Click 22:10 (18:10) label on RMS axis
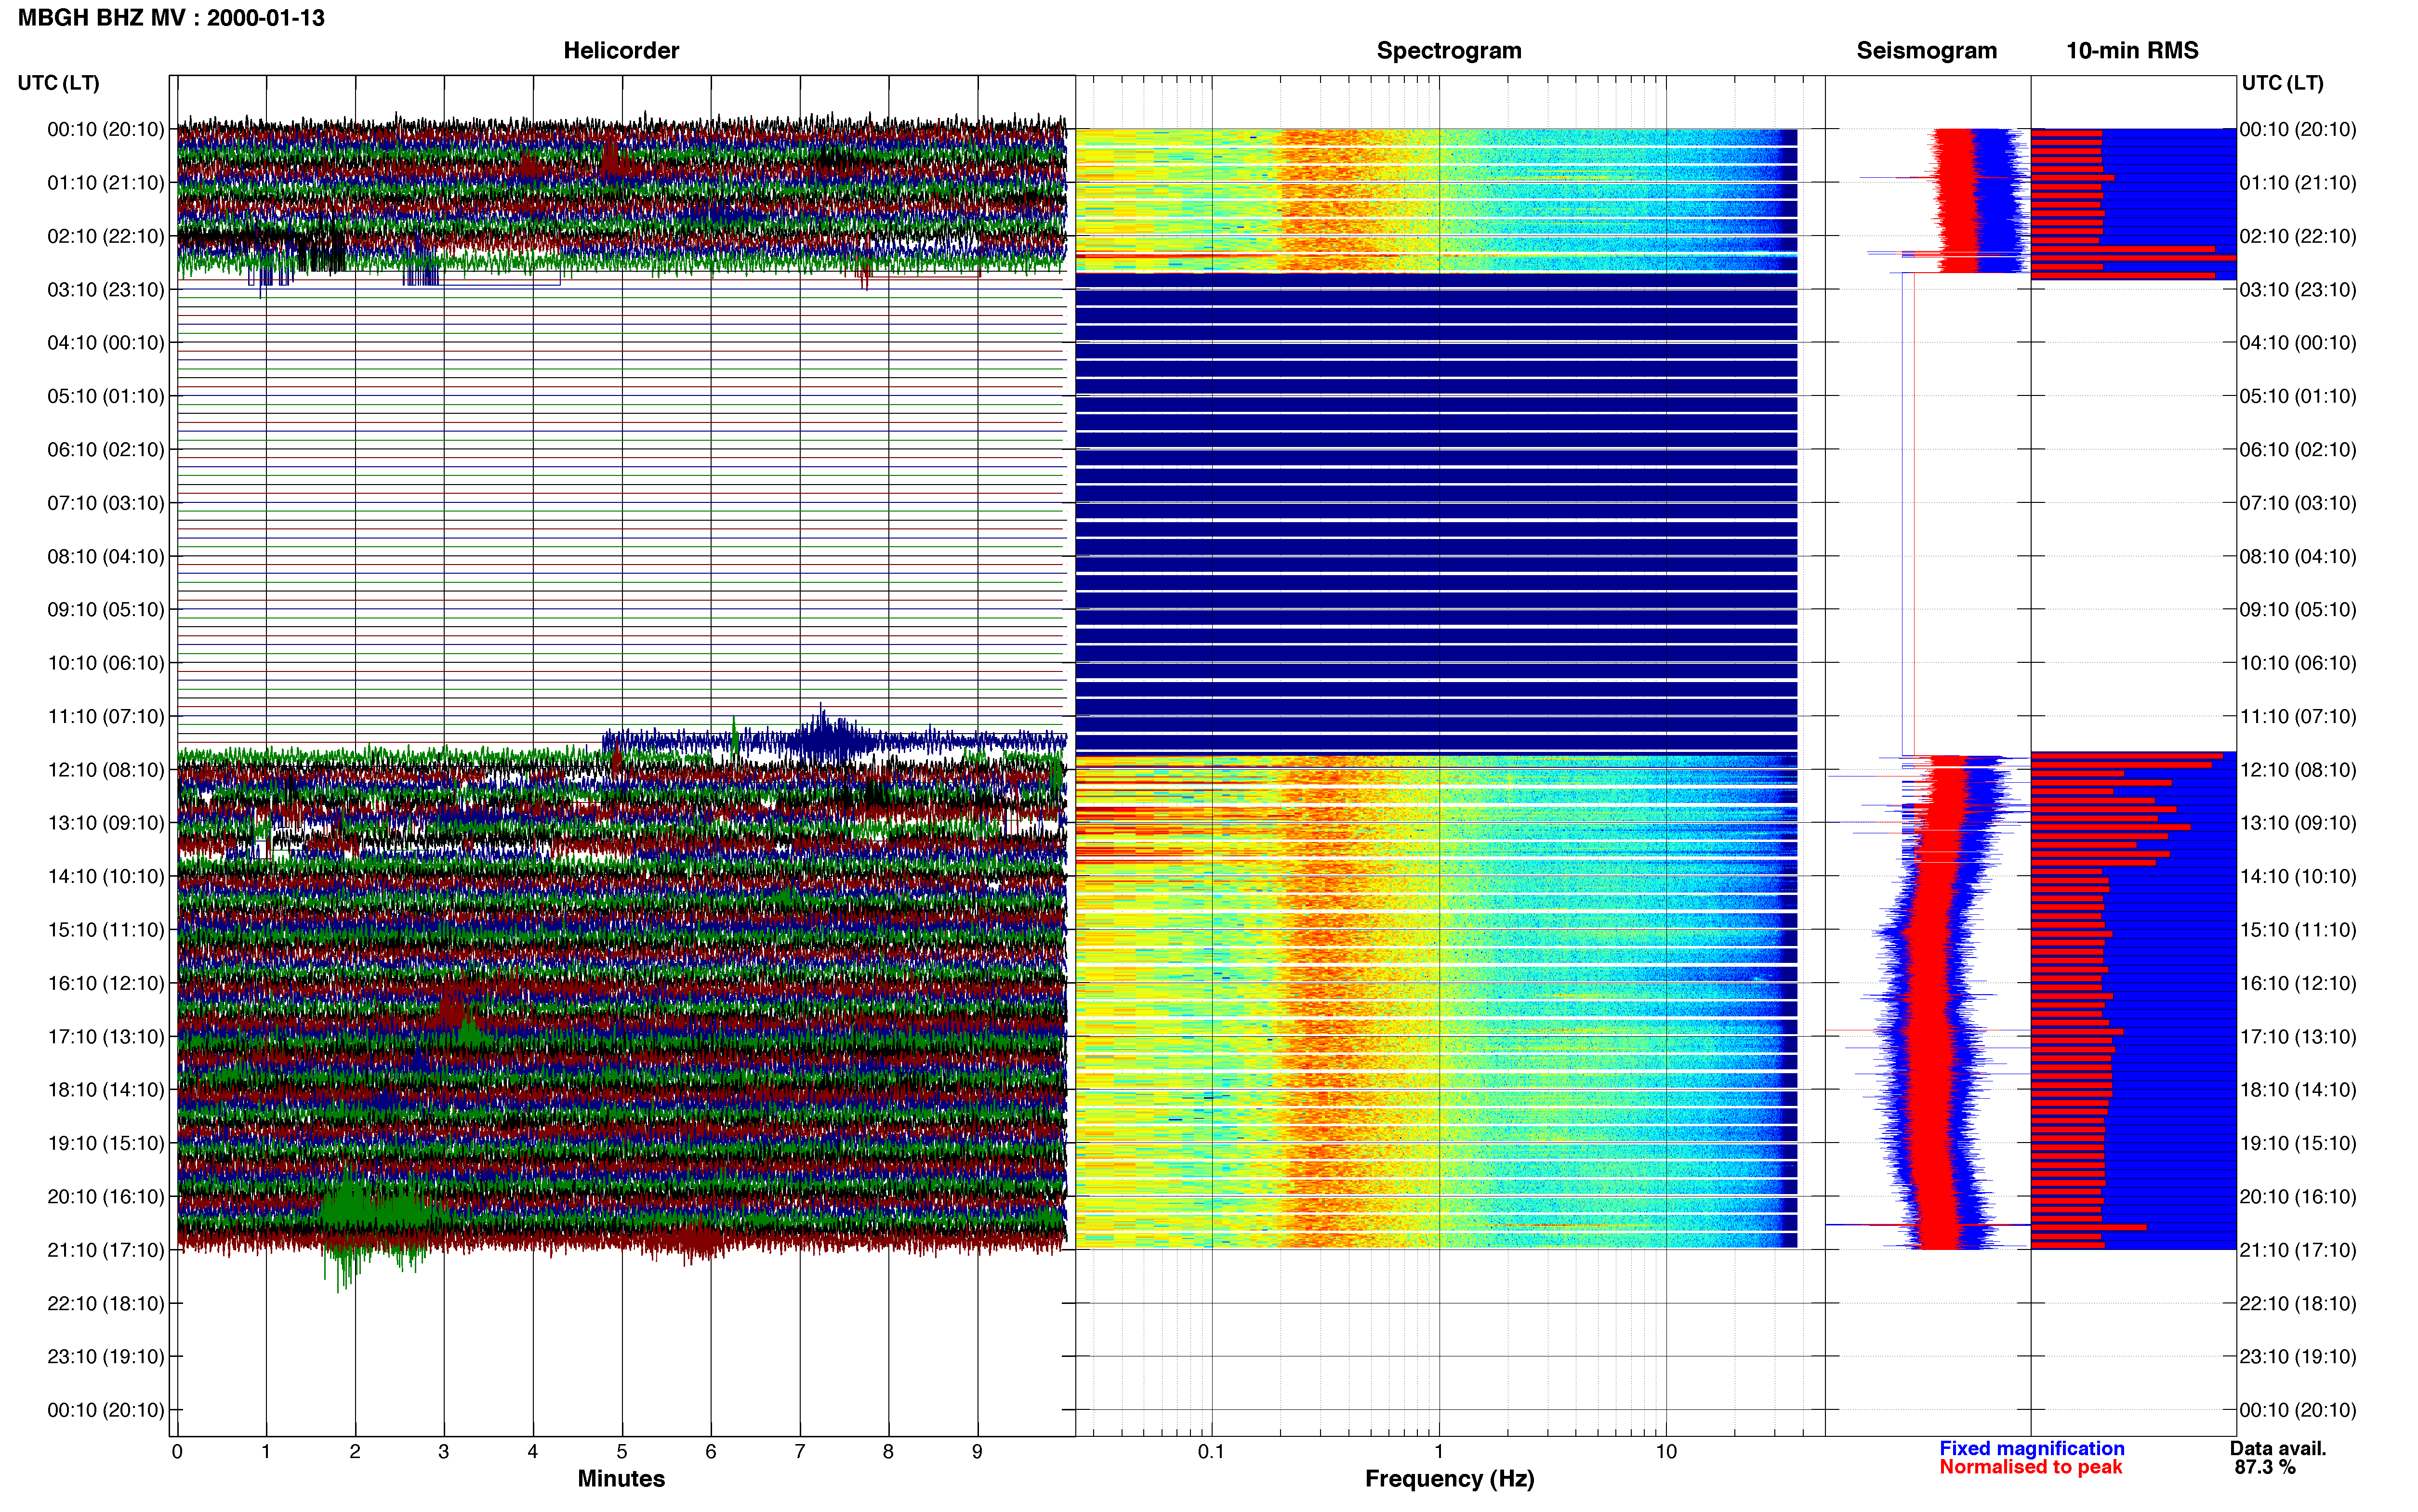The height and width of the screenshot is (1512, 2418). tap(2298, 1304)
